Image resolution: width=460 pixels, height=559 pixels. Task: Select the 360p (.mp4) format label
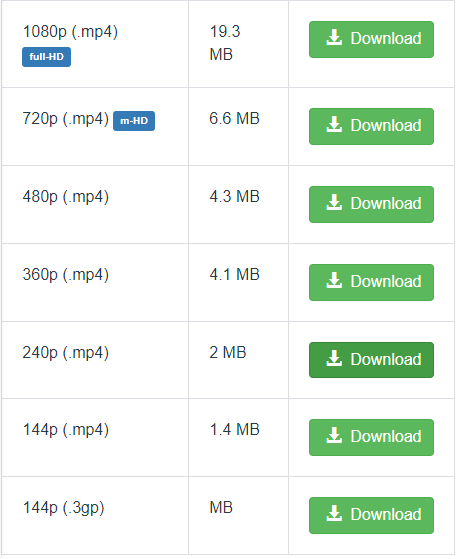(x=66, y=275)
